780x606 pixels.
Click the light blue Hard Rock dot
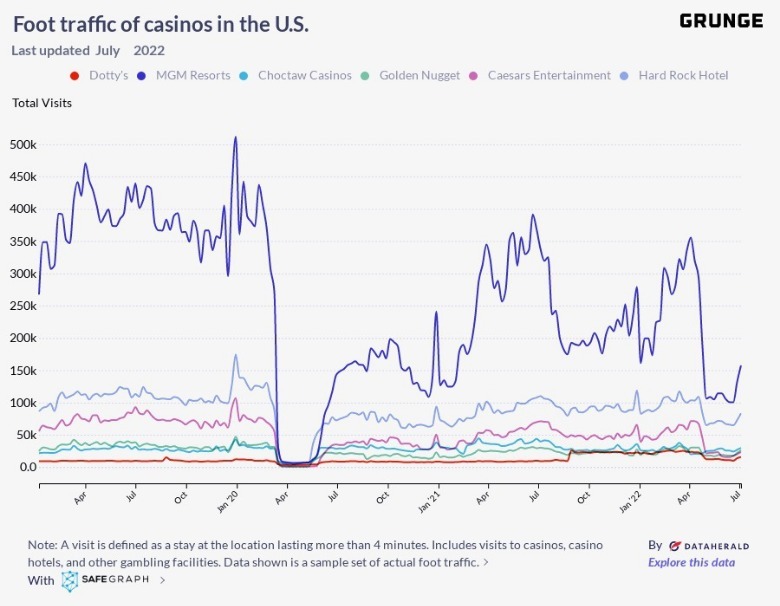pos(625,76)
